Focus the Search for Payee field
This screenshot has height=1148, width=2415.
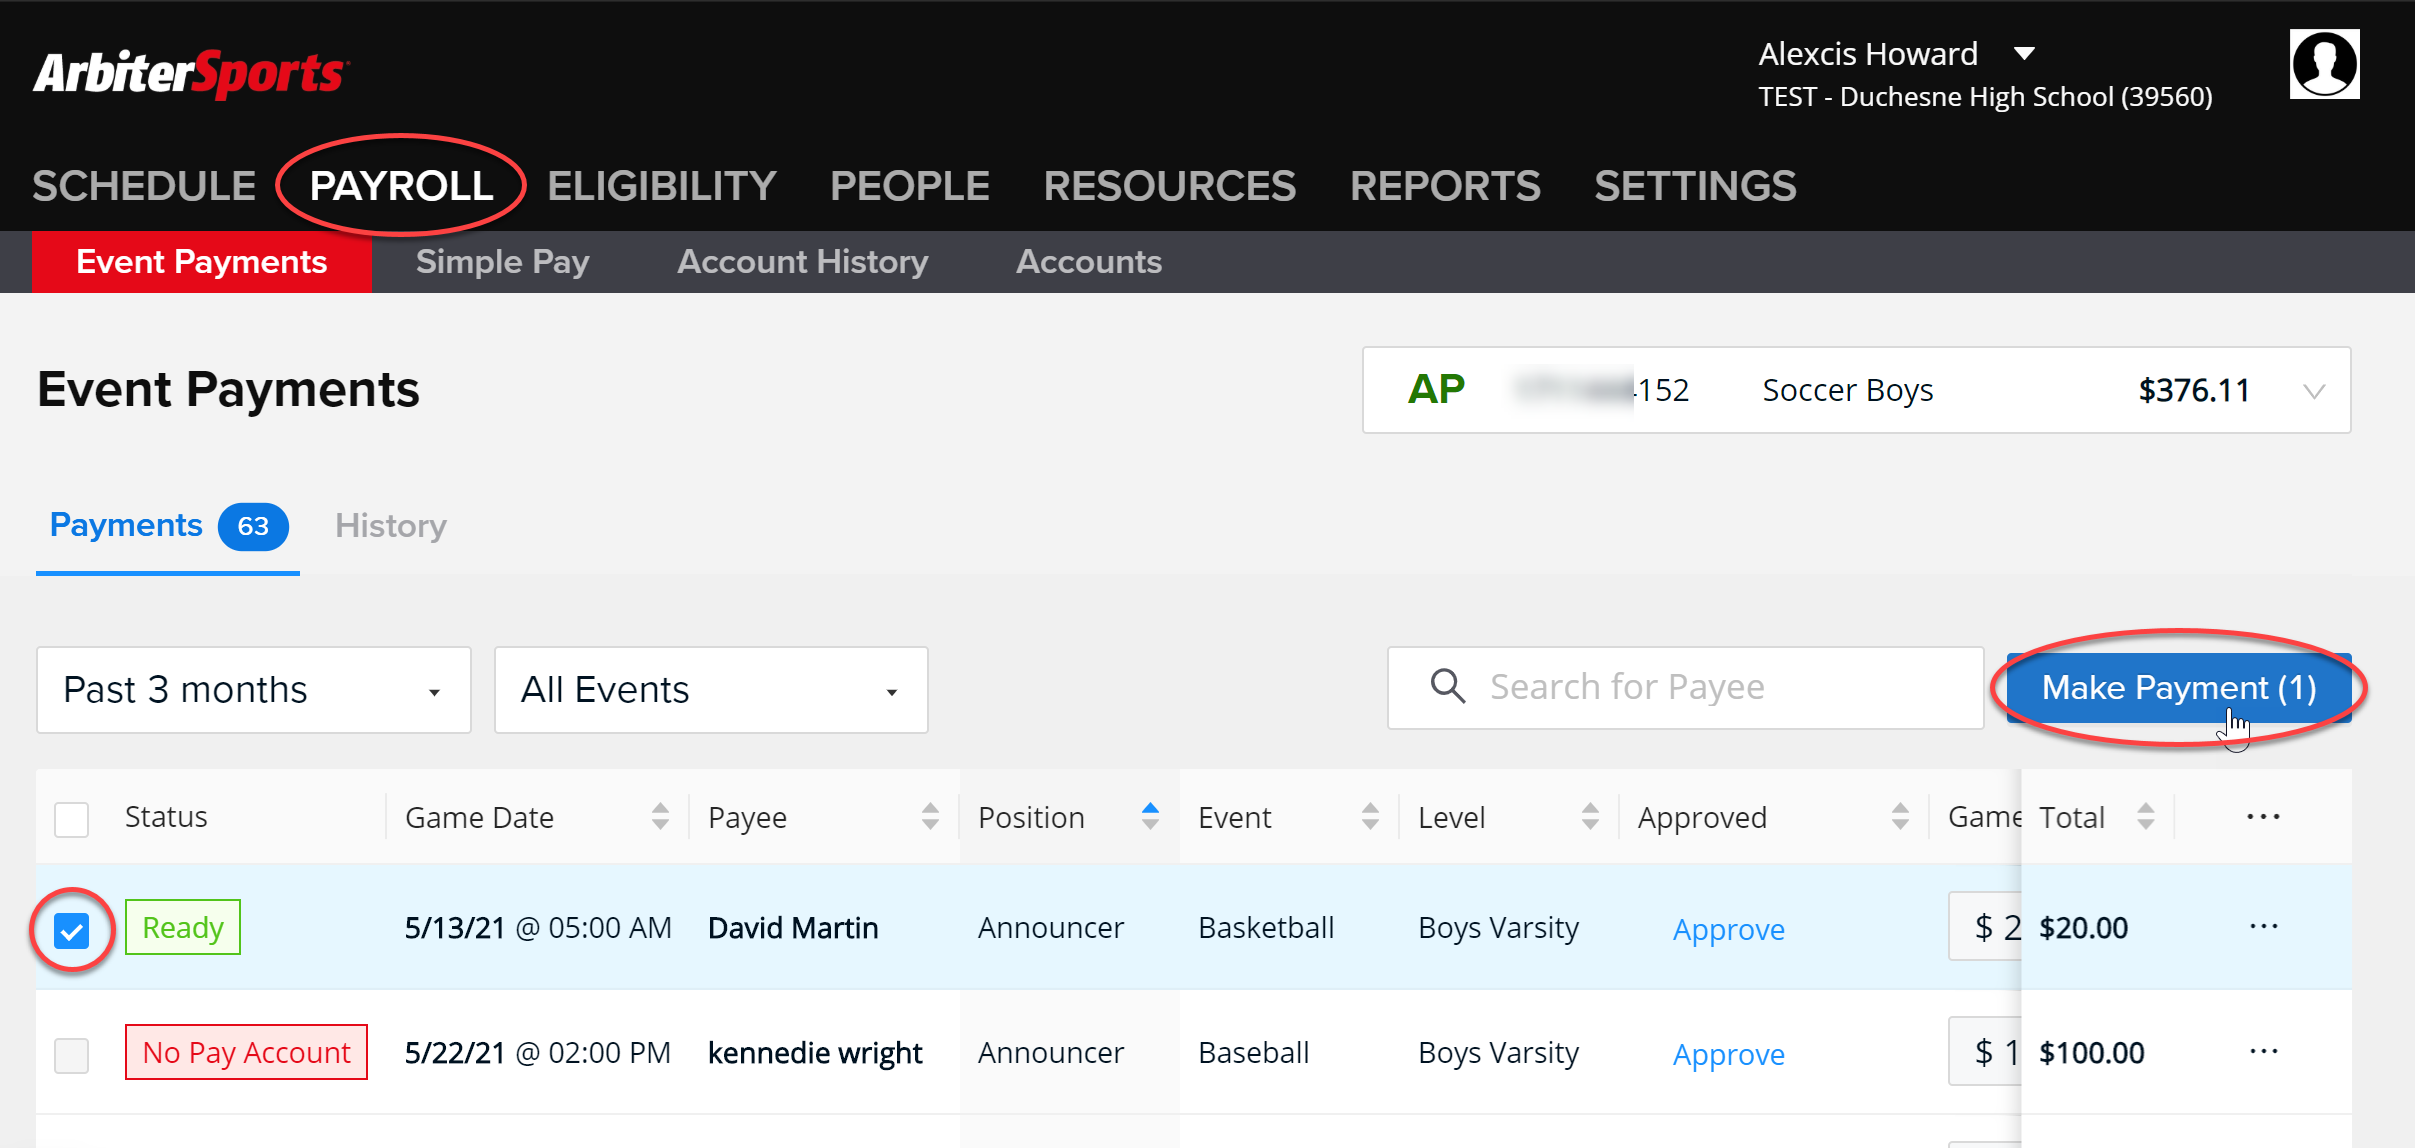pyautogui.click(x=1685, y=688)
